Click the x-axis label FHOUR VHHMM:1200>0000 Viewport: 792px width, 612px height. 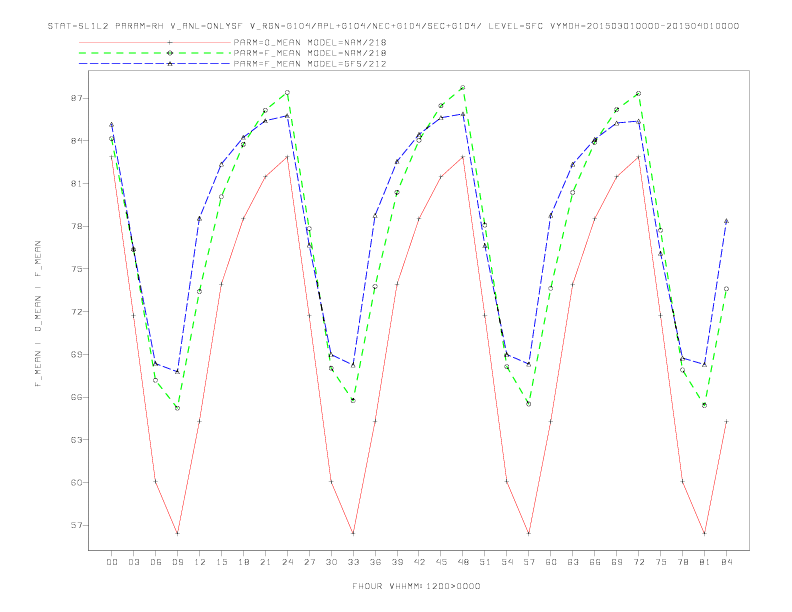pos(416,586)
